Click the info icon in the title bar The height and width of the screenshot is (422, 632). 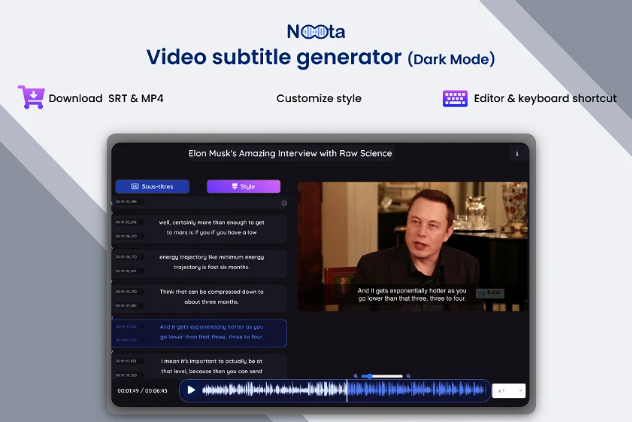coord(517,154)
